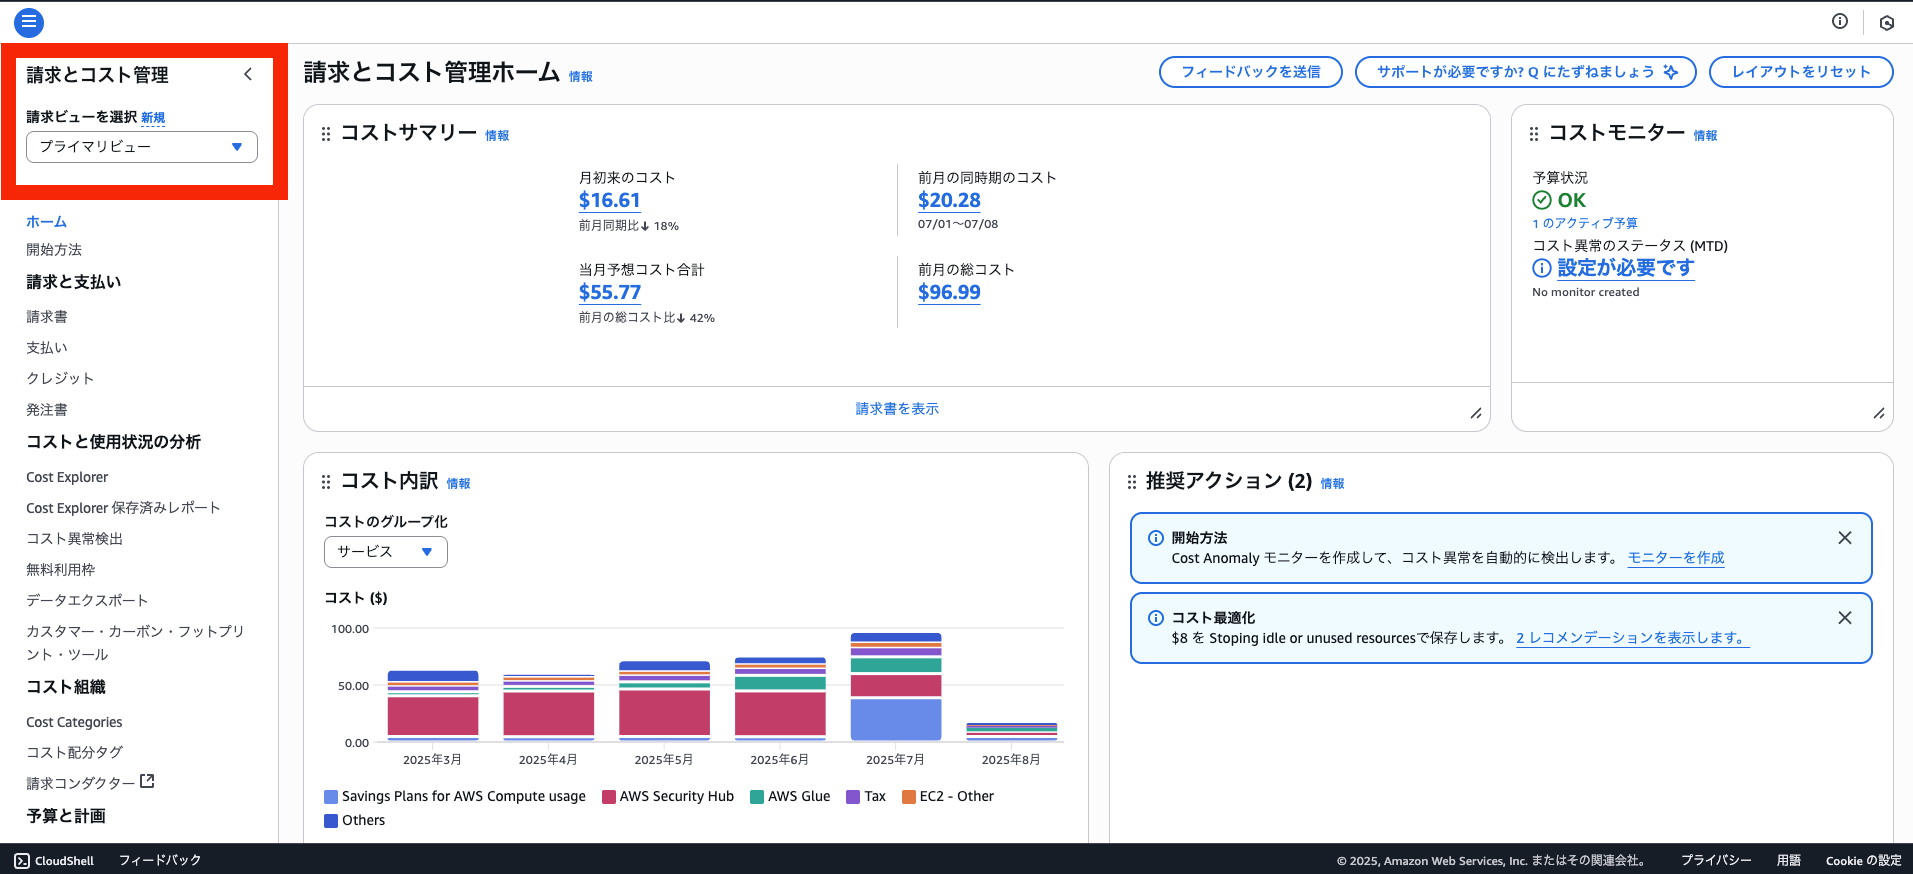
Task: Click the 2025年7月 stacked bar
Action: (896, 687)
